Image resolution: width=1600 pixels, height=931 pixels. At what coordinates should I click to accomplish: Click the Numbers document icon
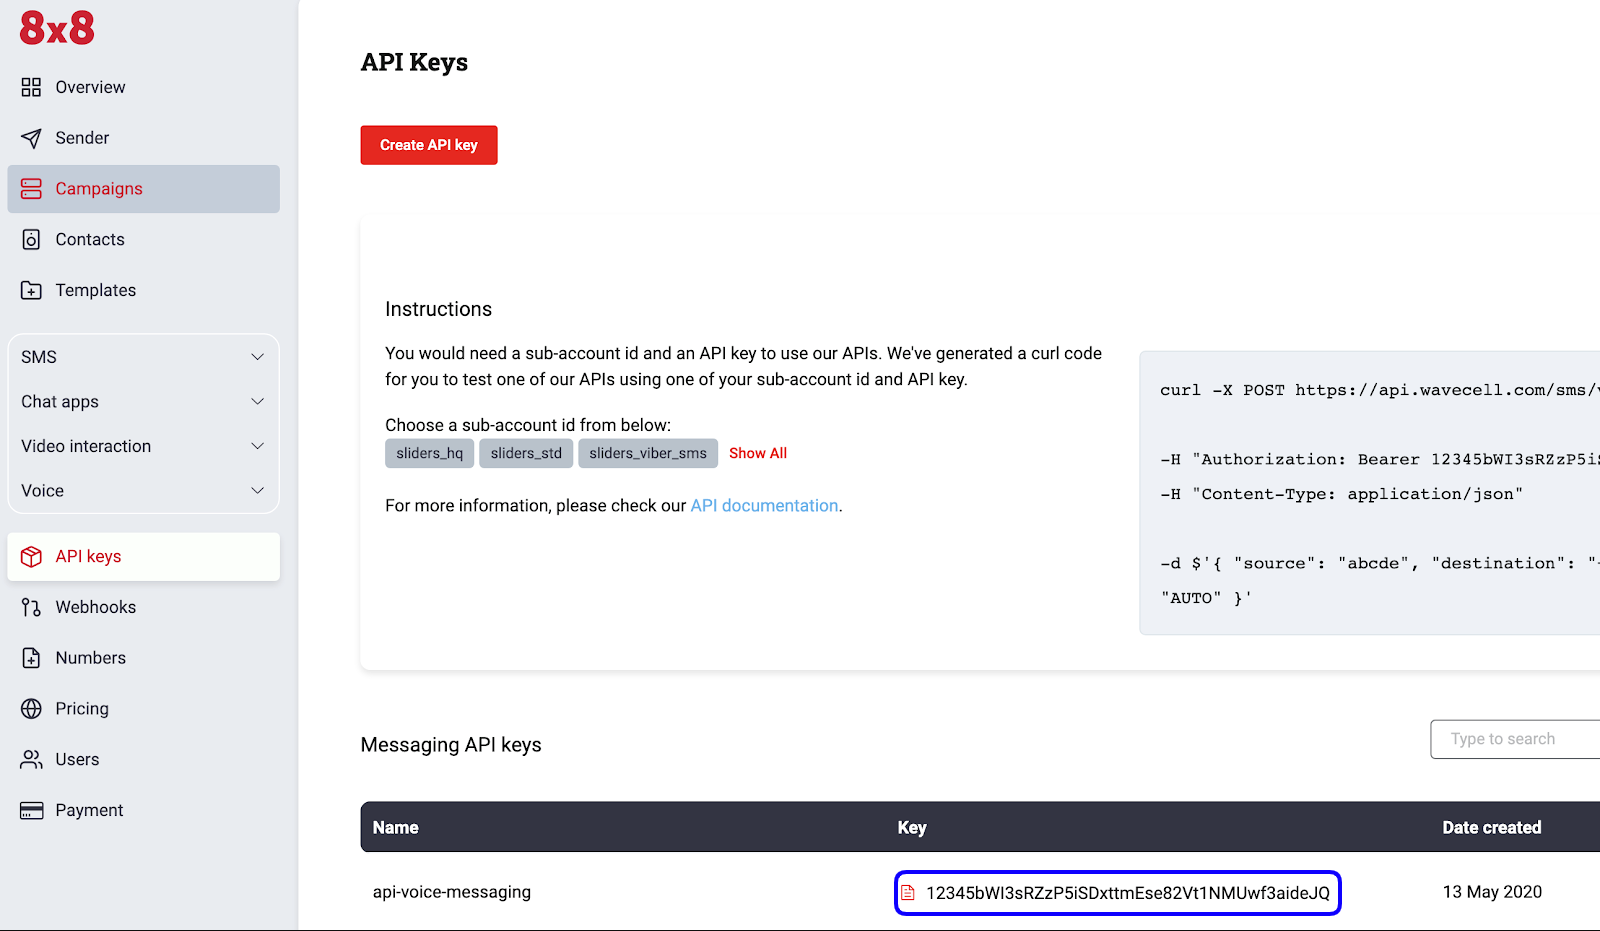click(x=31, y=658)
